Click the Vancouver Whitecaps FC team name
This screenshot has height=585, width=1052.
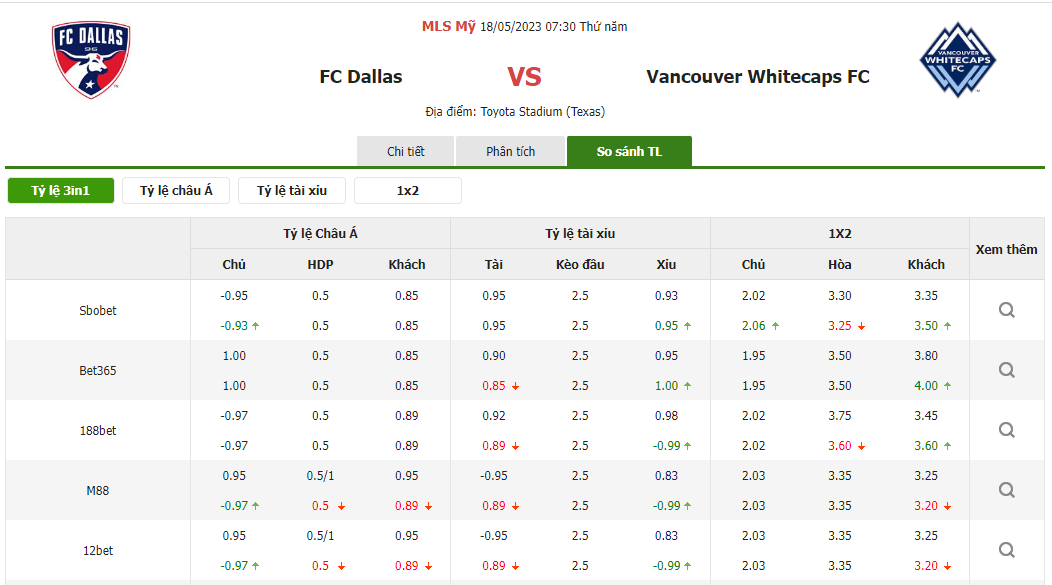click(757, 76)
